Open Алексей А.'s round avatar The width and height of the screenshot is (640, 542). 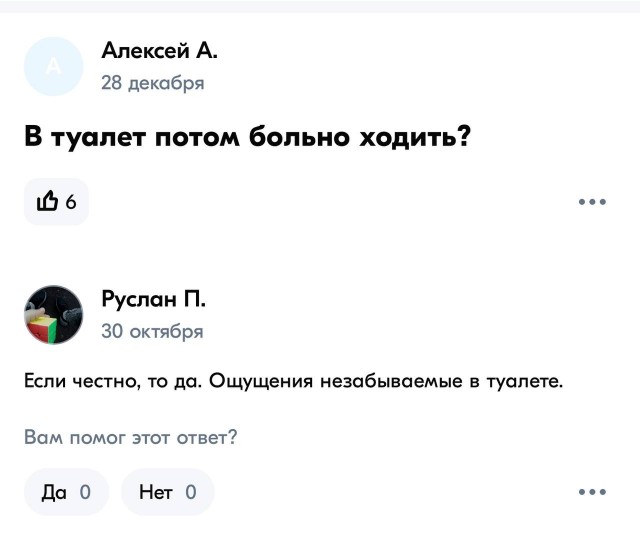pyautogui.click(x=53, y=66)
